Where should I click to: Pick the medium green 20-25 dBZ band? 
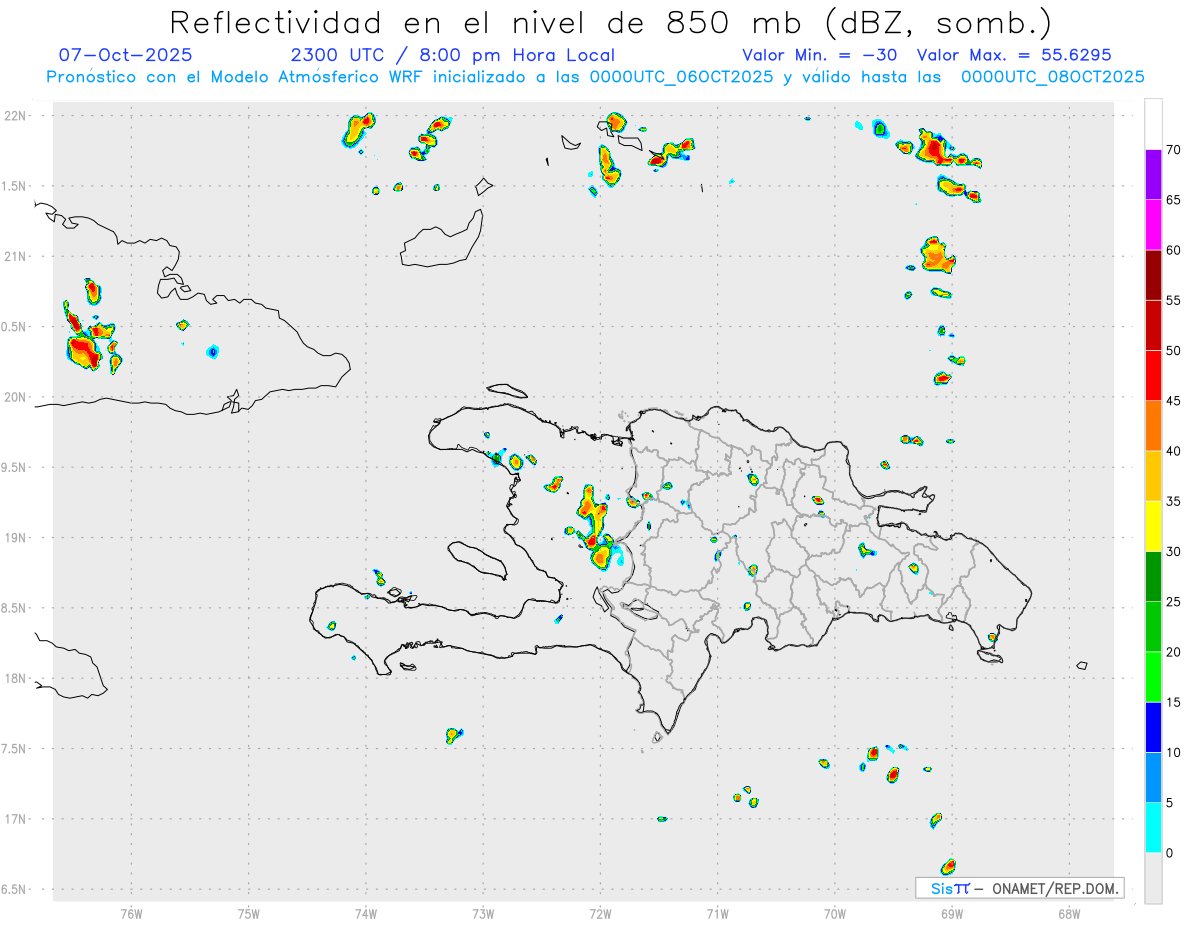coord(1153,627)
